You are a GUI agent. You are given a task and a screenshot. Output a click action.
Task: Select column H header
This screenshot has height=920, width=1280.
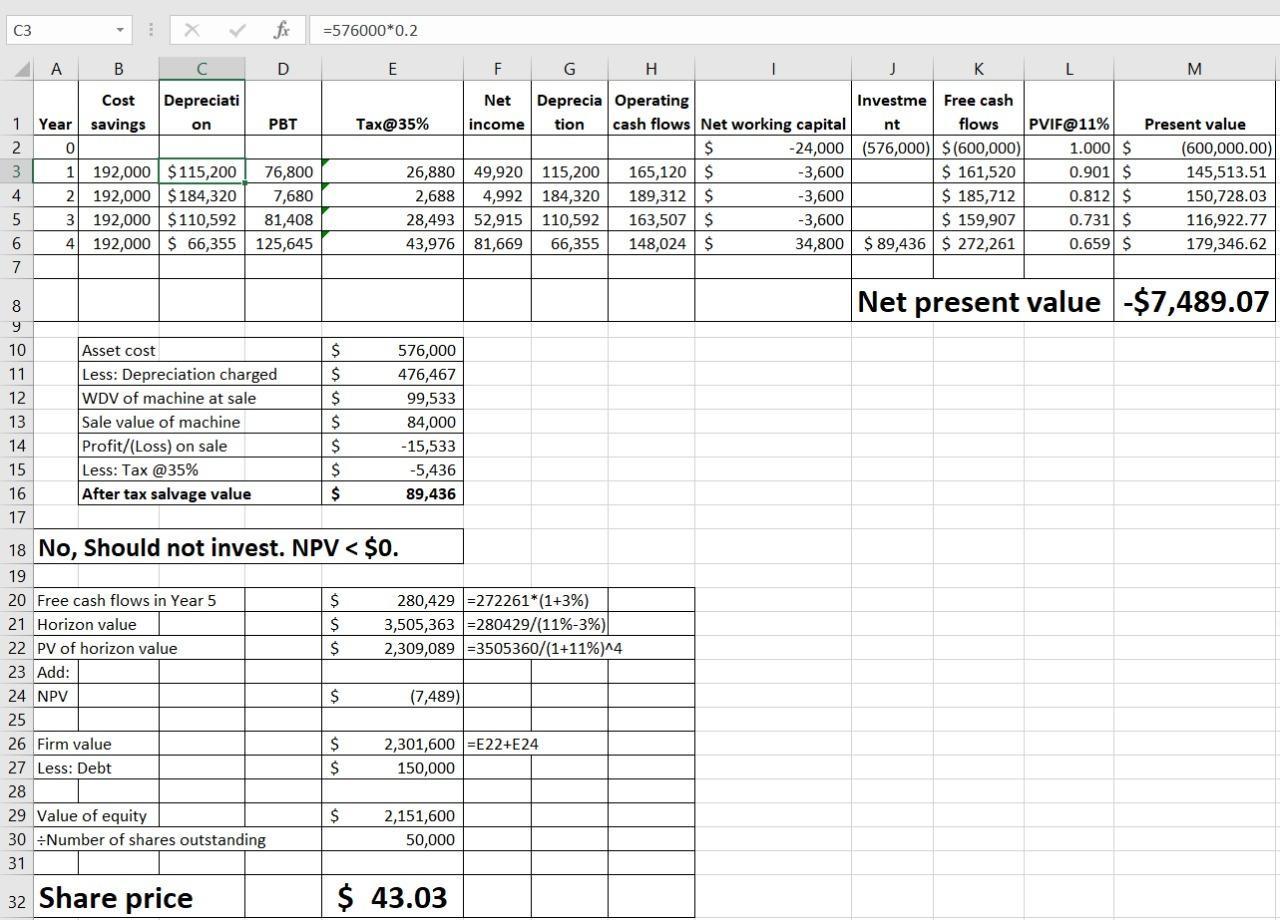coord(651,68)
